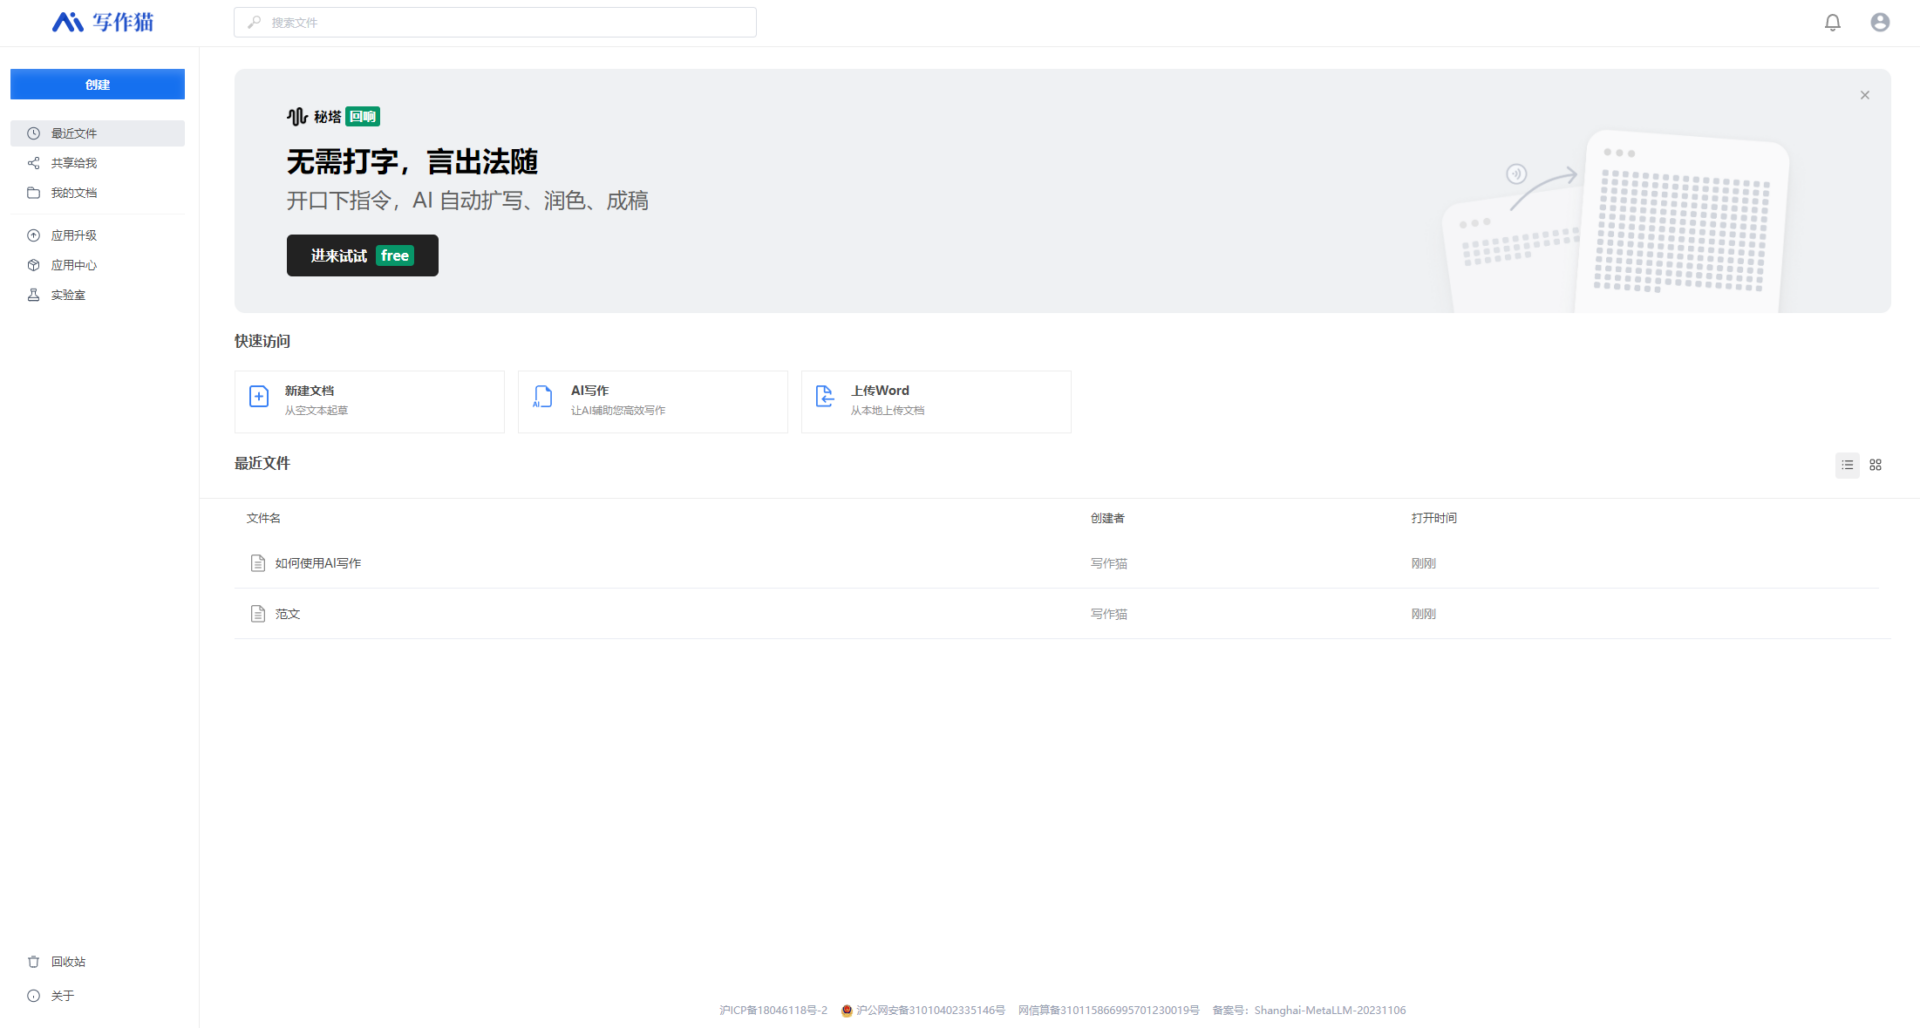Image resolution: width=1920 pixels, height=1028 pixels.
Task: Select 最近文件 in the sidebar
Action: click(97, 133)
